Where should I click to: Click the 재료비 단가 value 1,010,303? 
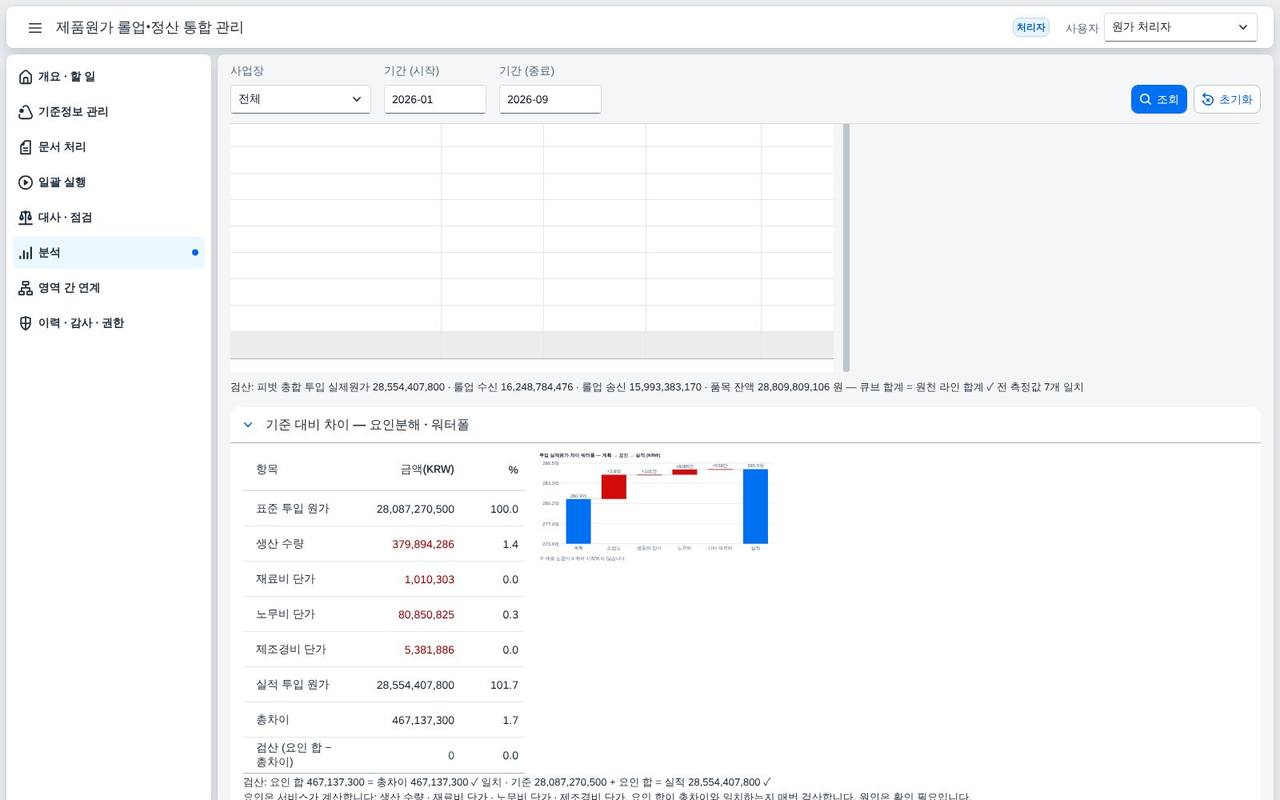click(429, 579)
